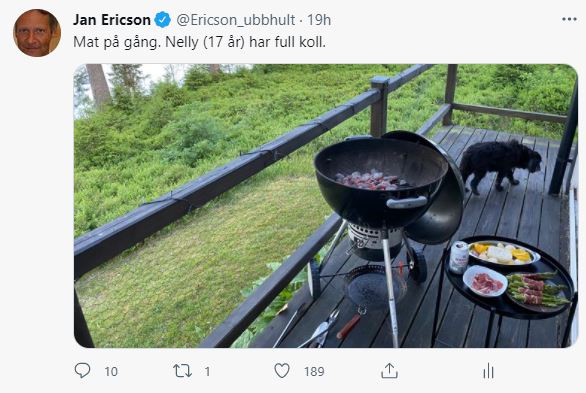Click the reply count 10

coord(111,371)
